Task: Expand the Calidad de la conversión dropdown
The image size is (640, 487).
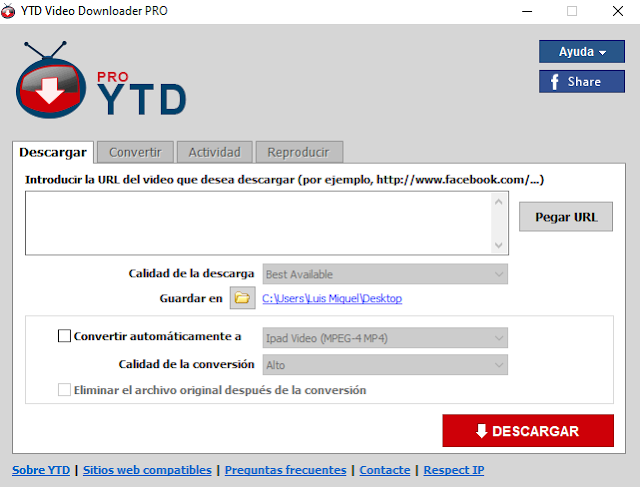Action: [x=385, y=365]
